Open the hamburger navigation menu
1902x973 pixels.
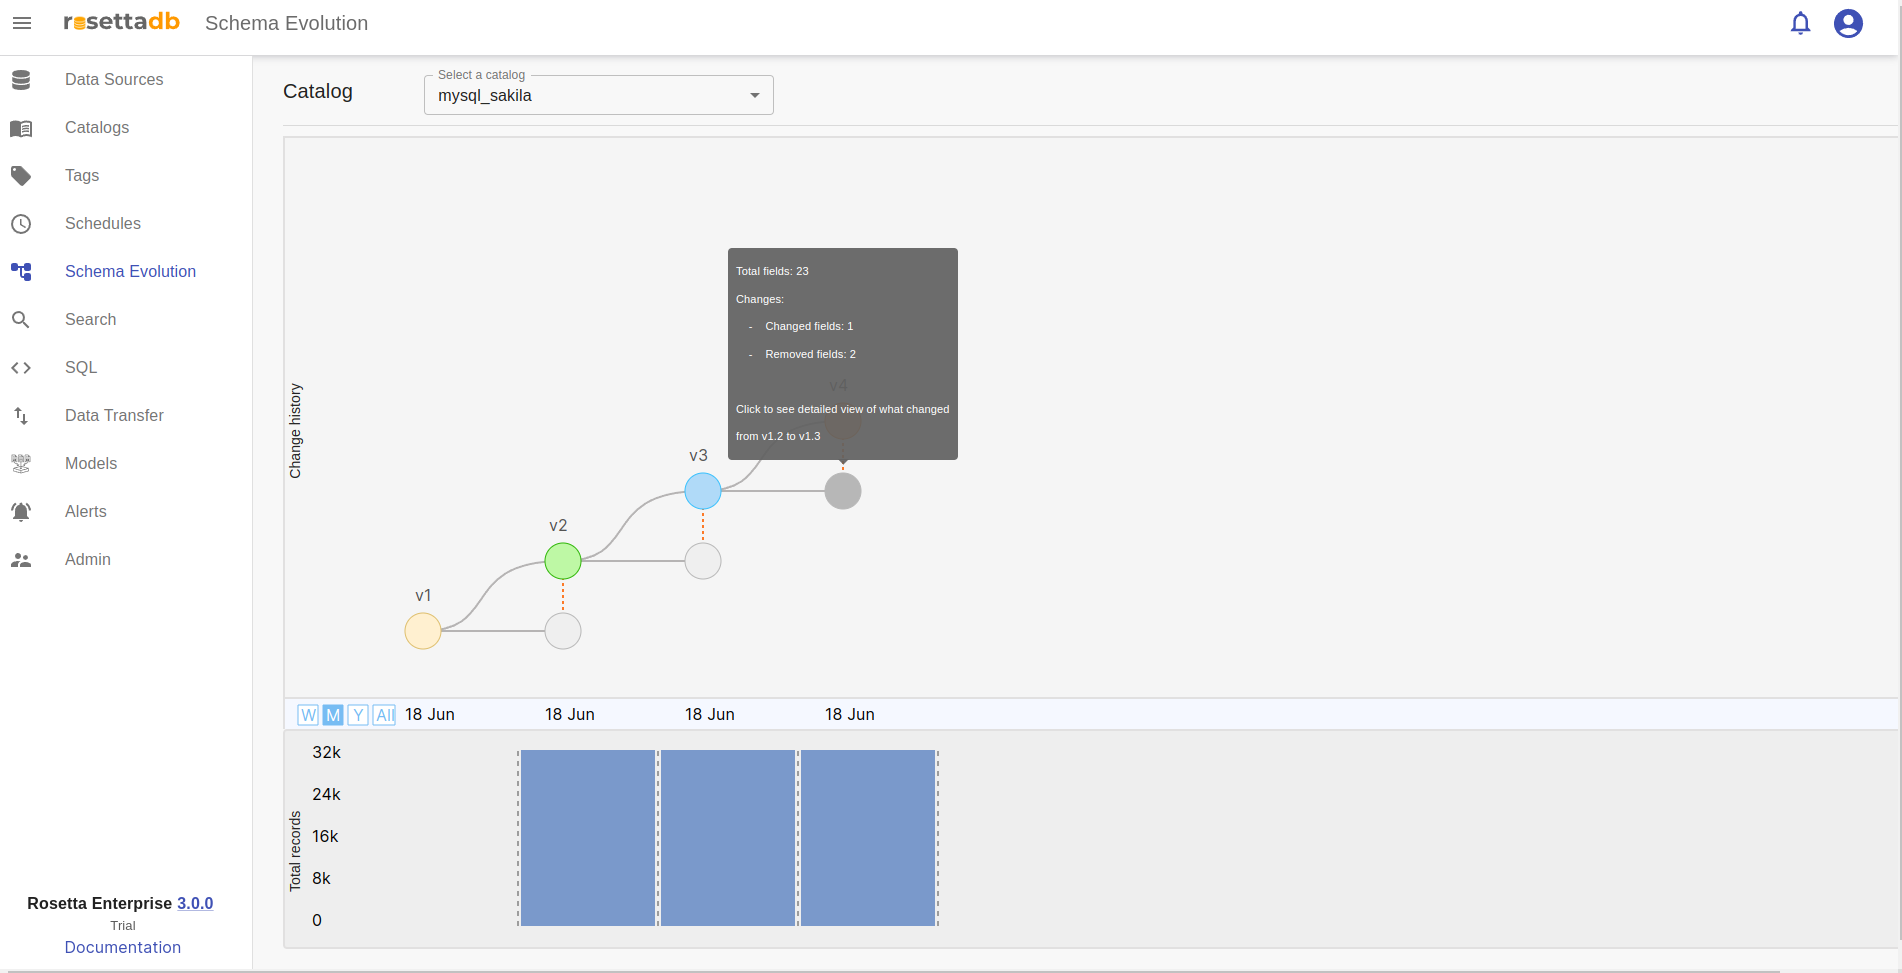tap(22, 23)
